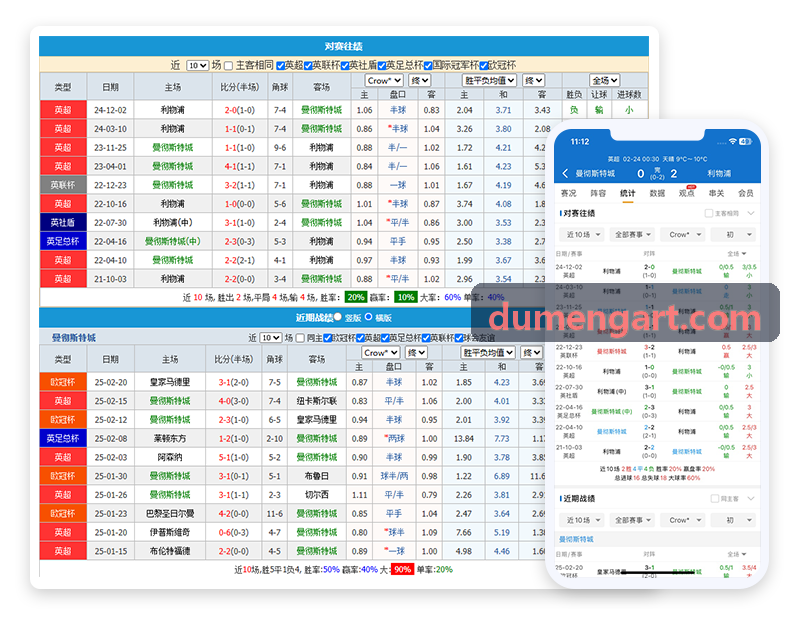Uncheck 英超 filter in 近期战绩 panel

360,338
